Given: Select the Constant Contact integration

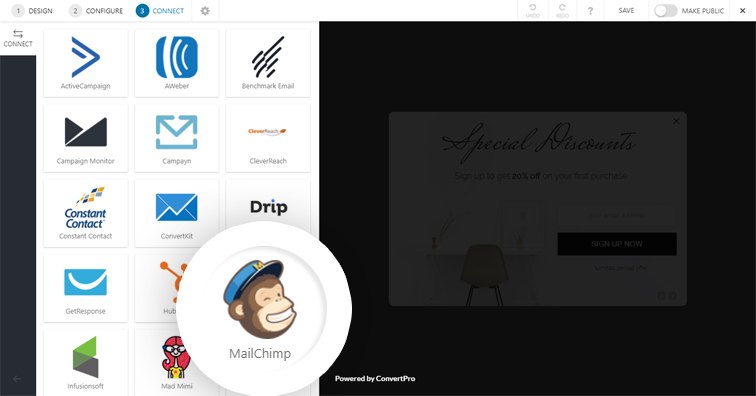Looking at the screenshot, I should 85,213.
